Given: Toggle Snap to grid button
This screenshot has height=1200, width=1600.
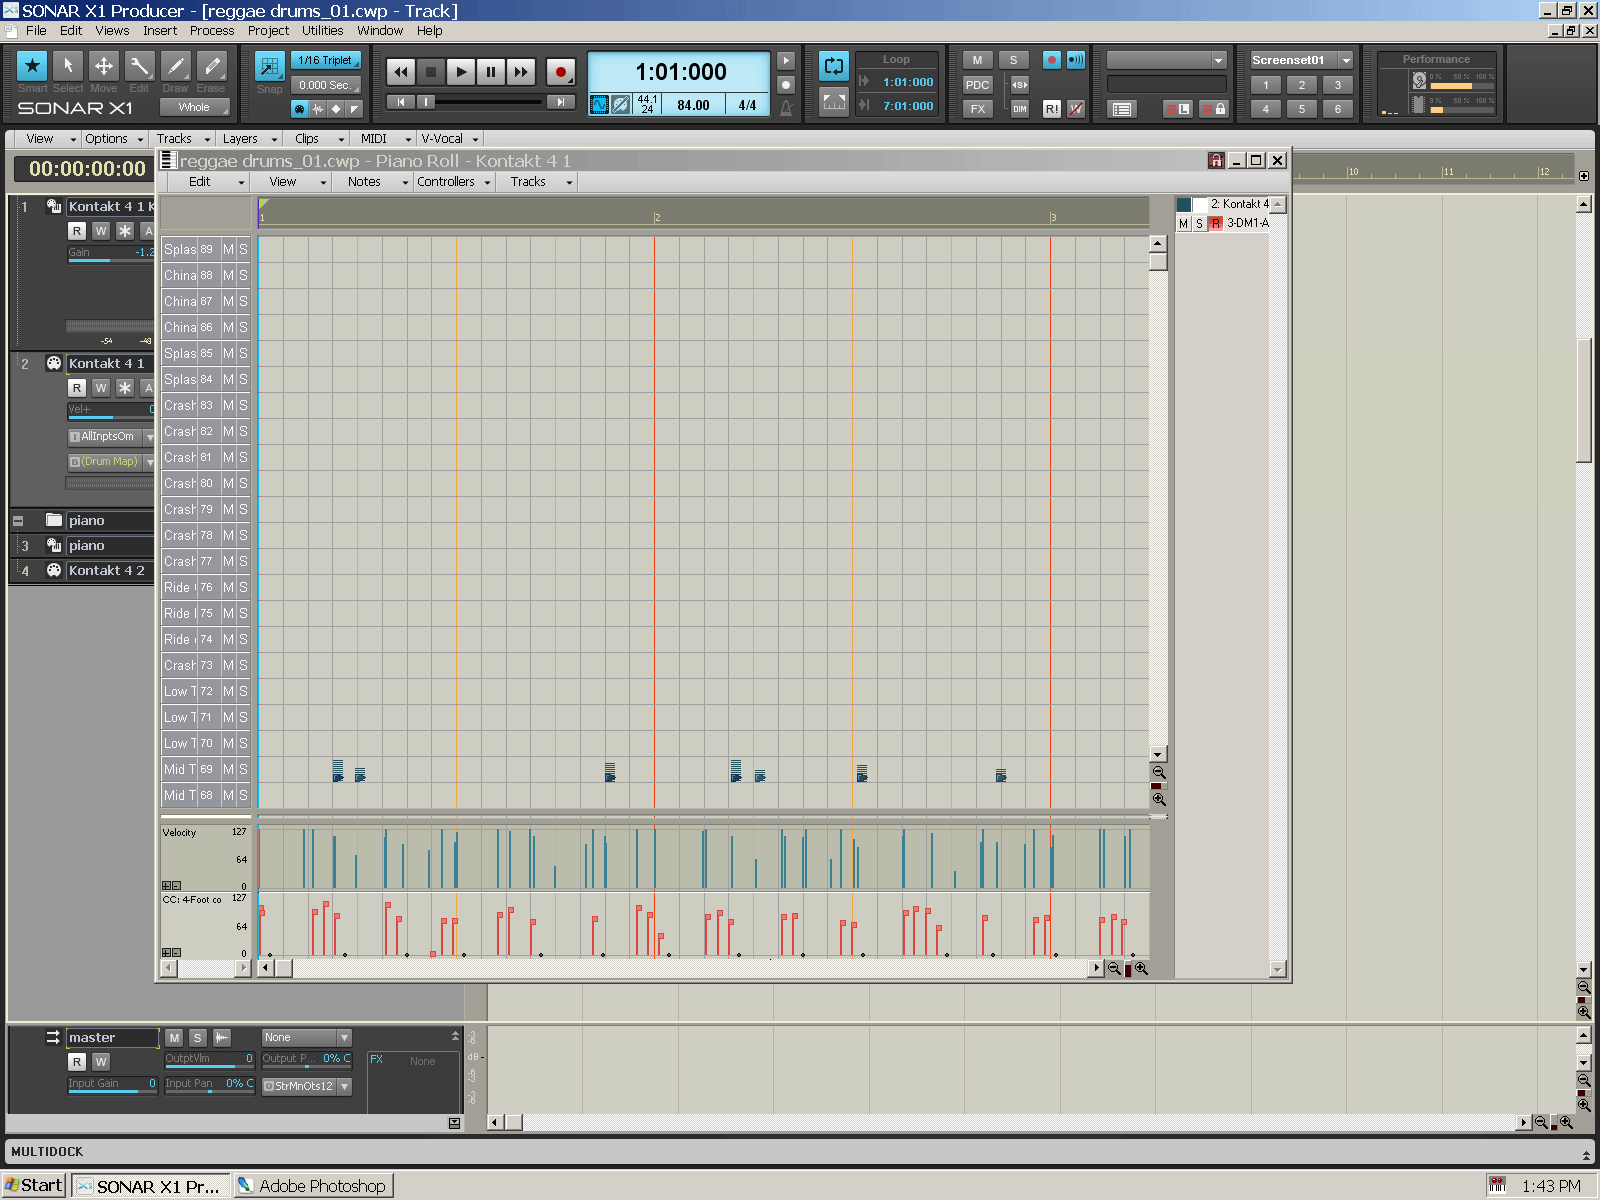Looking at the screenshot, I should coord(269,67).
